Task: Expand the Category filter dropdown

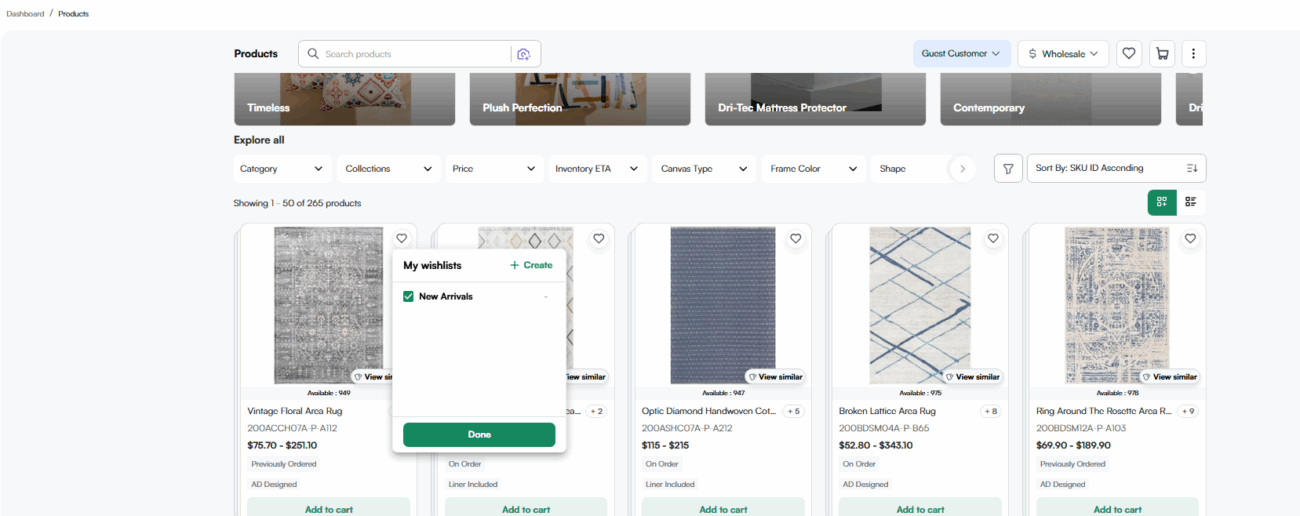Action: (x=281, y=169)
